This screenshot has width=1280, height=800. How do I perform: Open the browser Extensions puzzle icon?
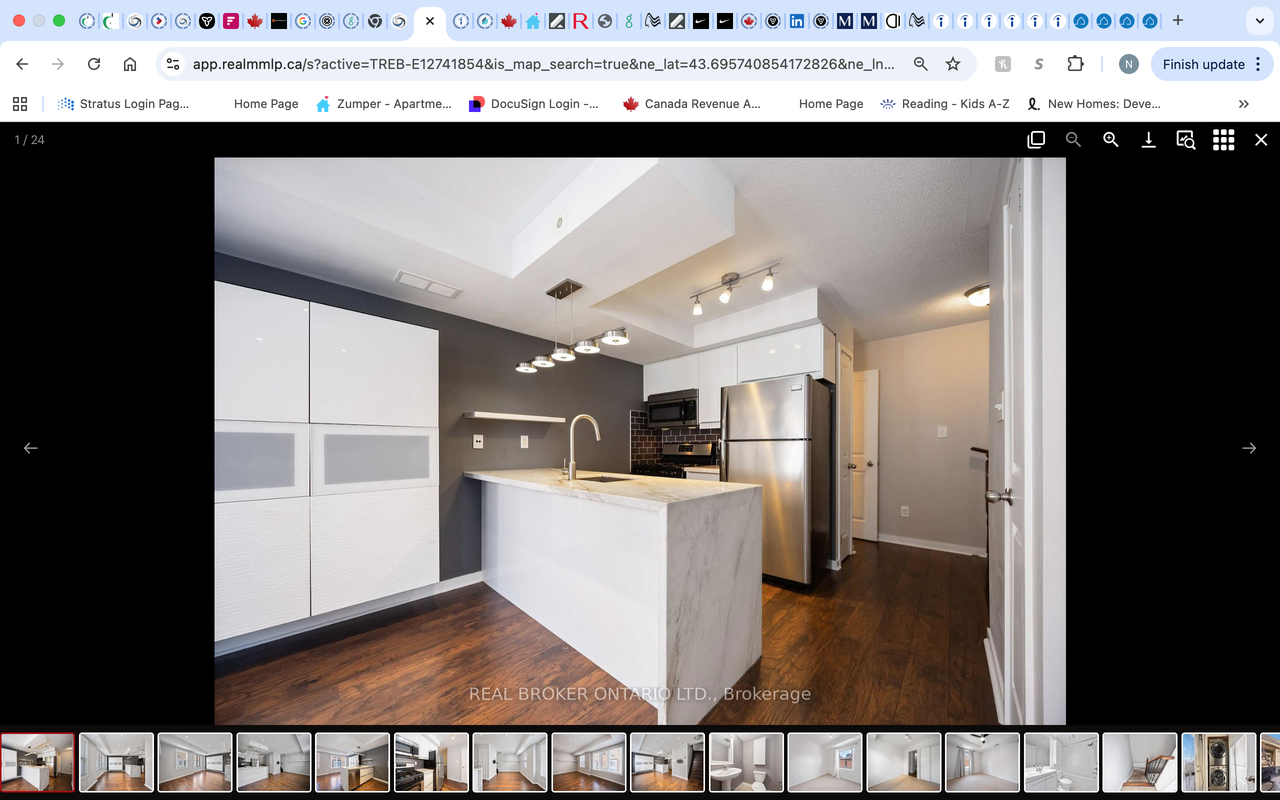(x=1075, y=64)
